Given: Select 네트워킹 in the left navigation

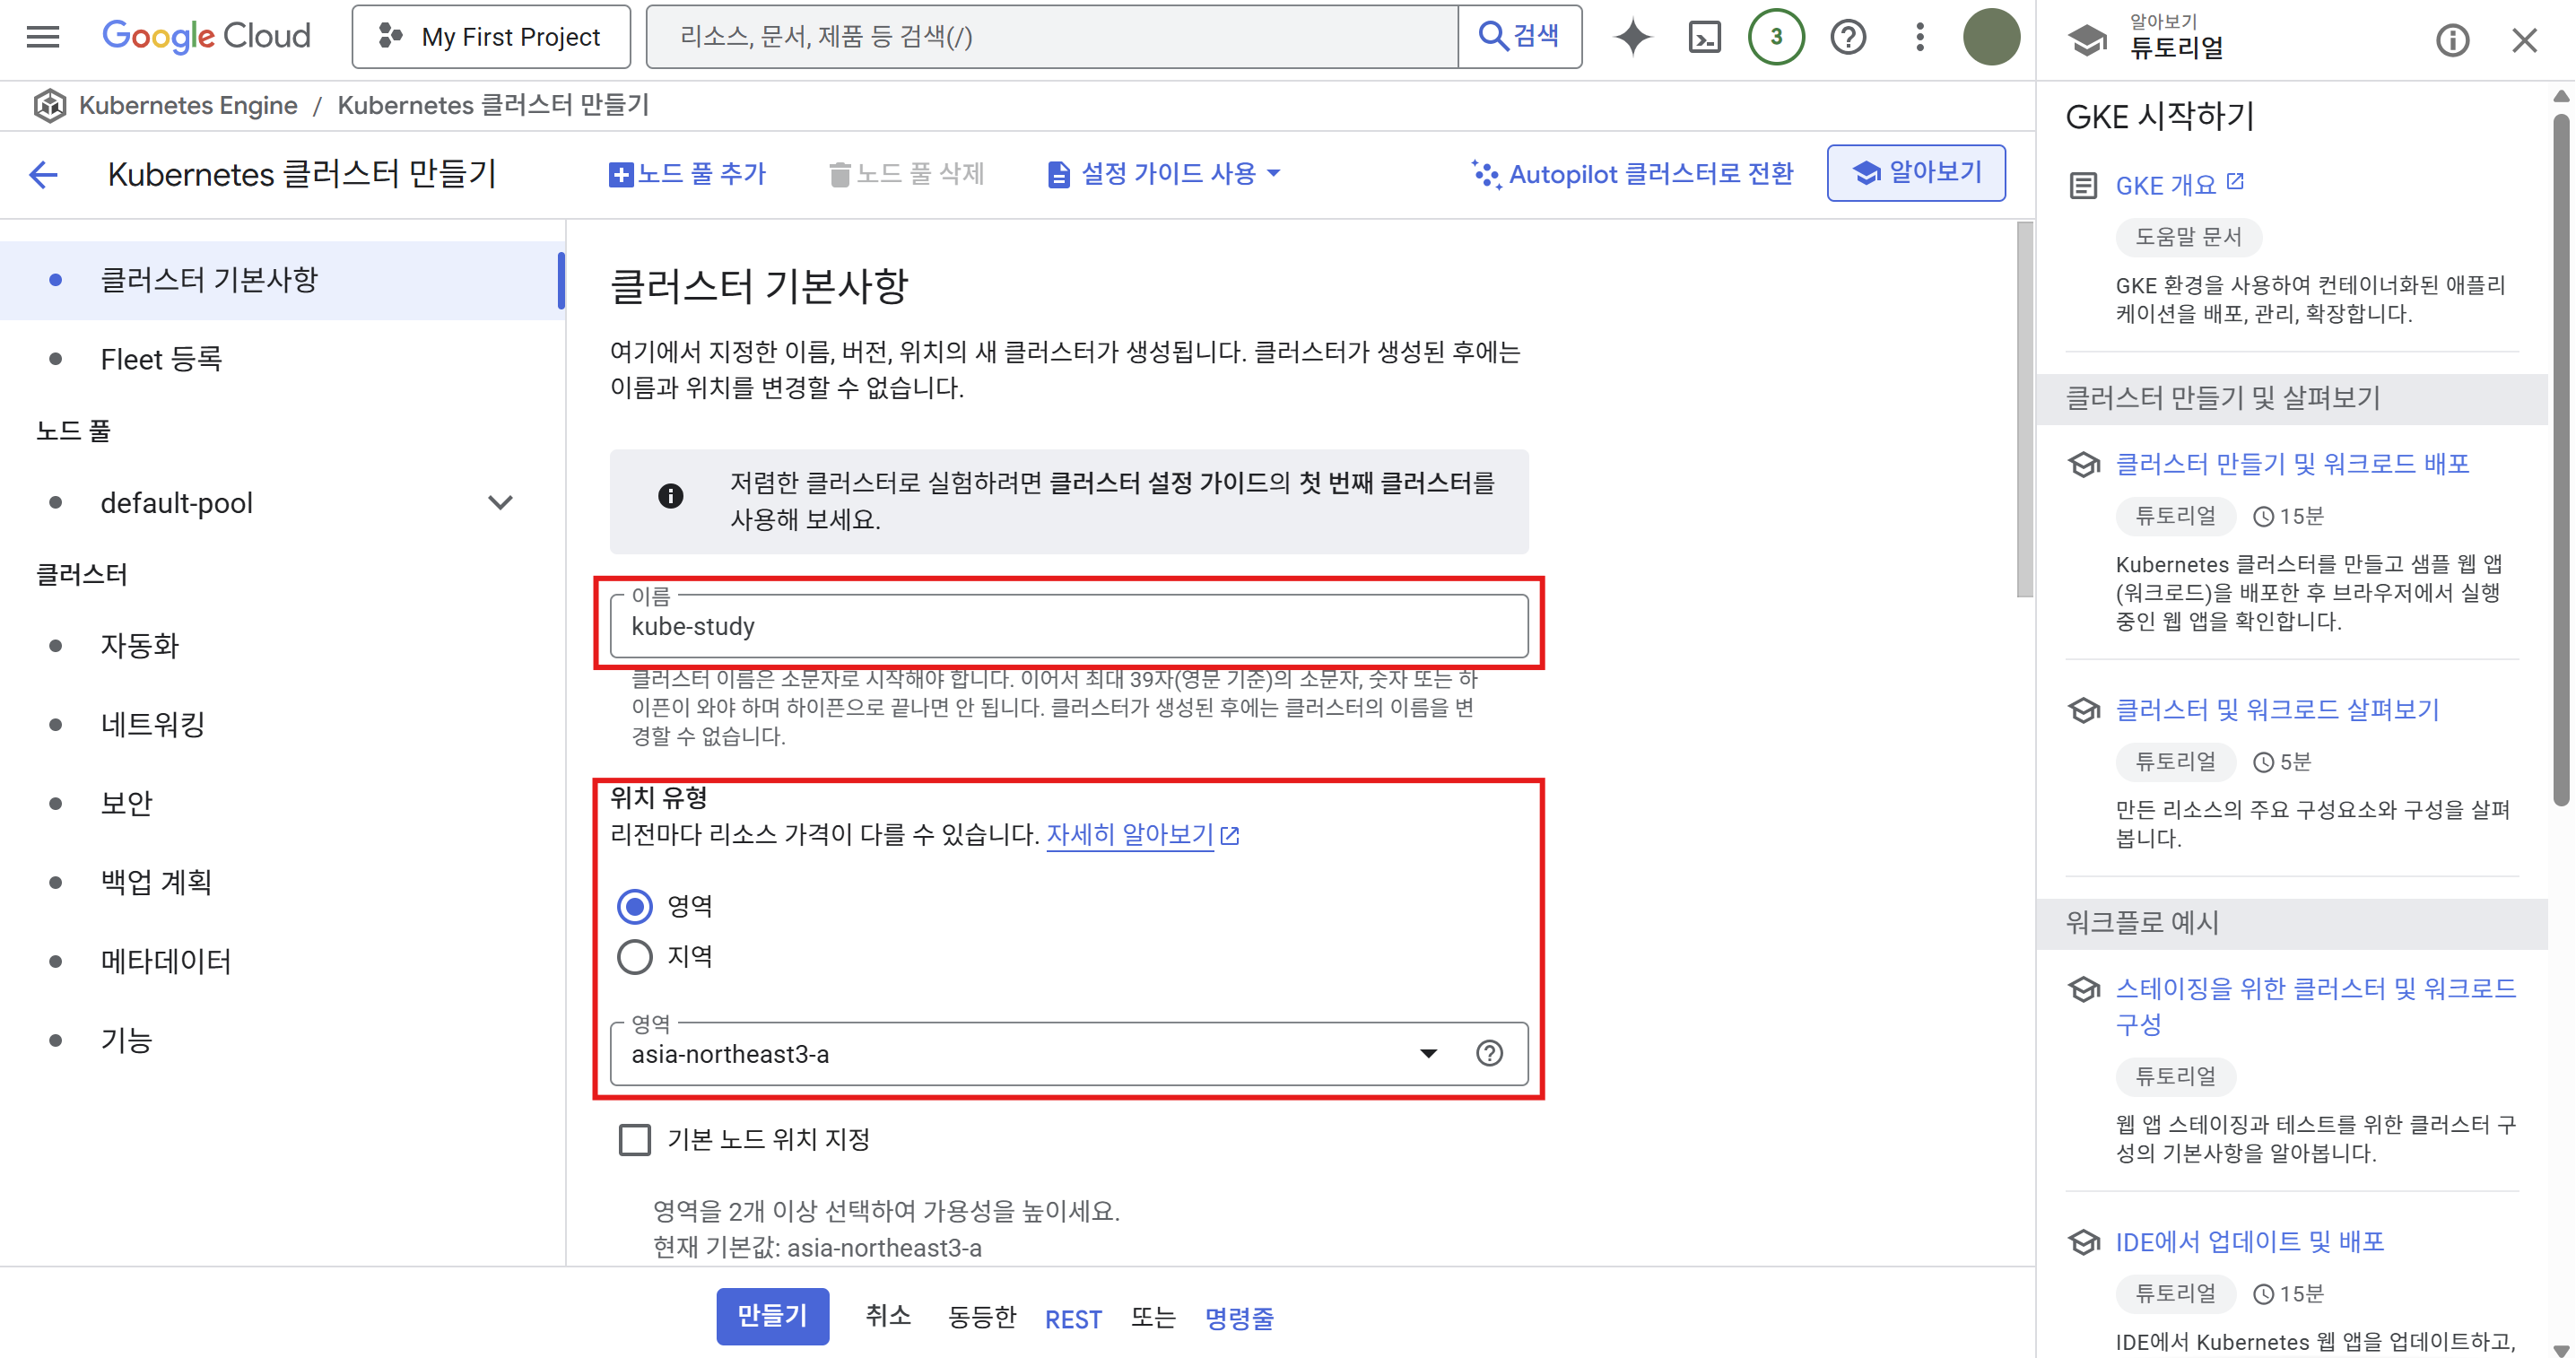Looking at the screenshot, I should tap(153, 724).
